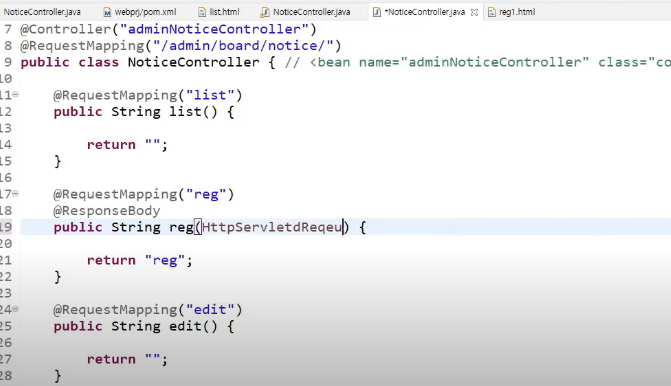This screenshot has width=671, height=386.
Task: Click the return statement on line 27
Action: [x=127, y=359]
